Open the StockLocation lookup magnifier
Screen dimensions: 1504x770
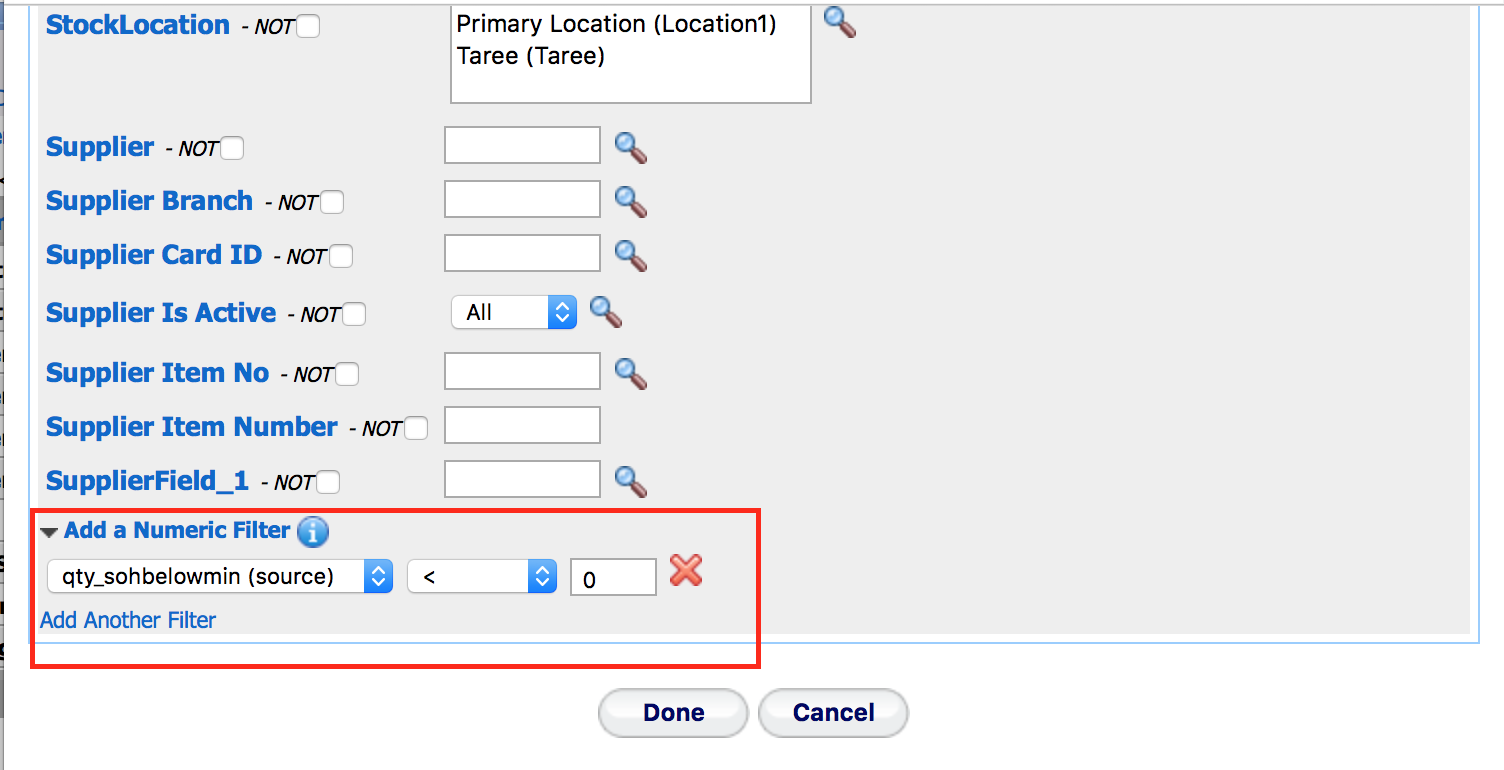click(840, 22)
